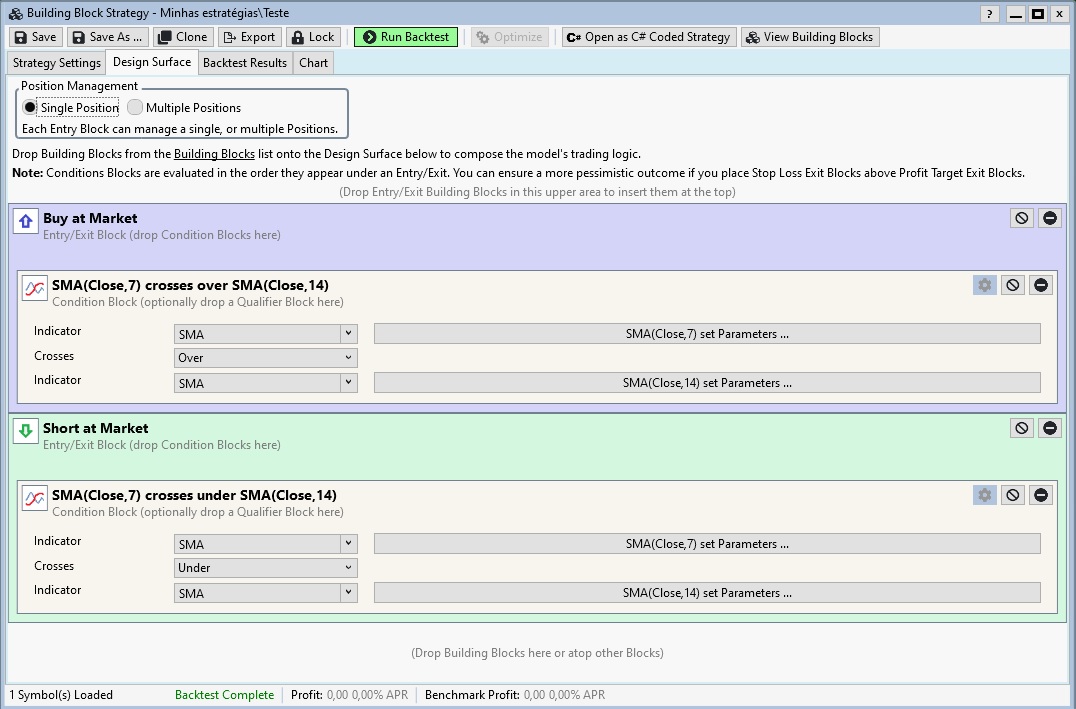Viewport: 1076px width, 709px height.
Task: Click the Buy at Market up-arrow icon
Action: 26,221
